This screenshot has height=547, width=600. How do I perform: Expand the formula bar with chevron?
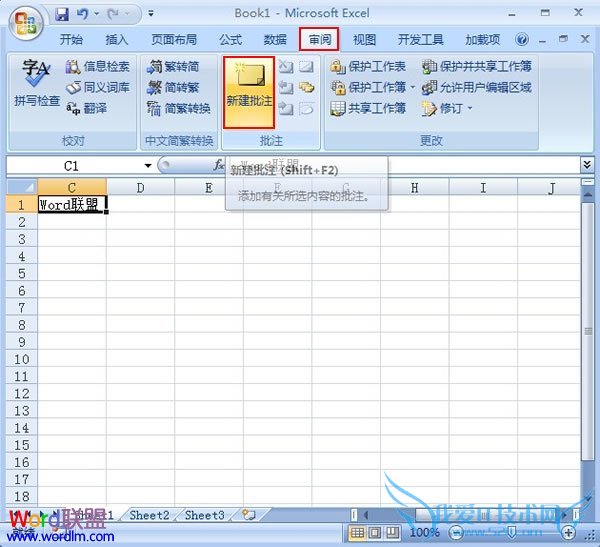coord(587,165)
